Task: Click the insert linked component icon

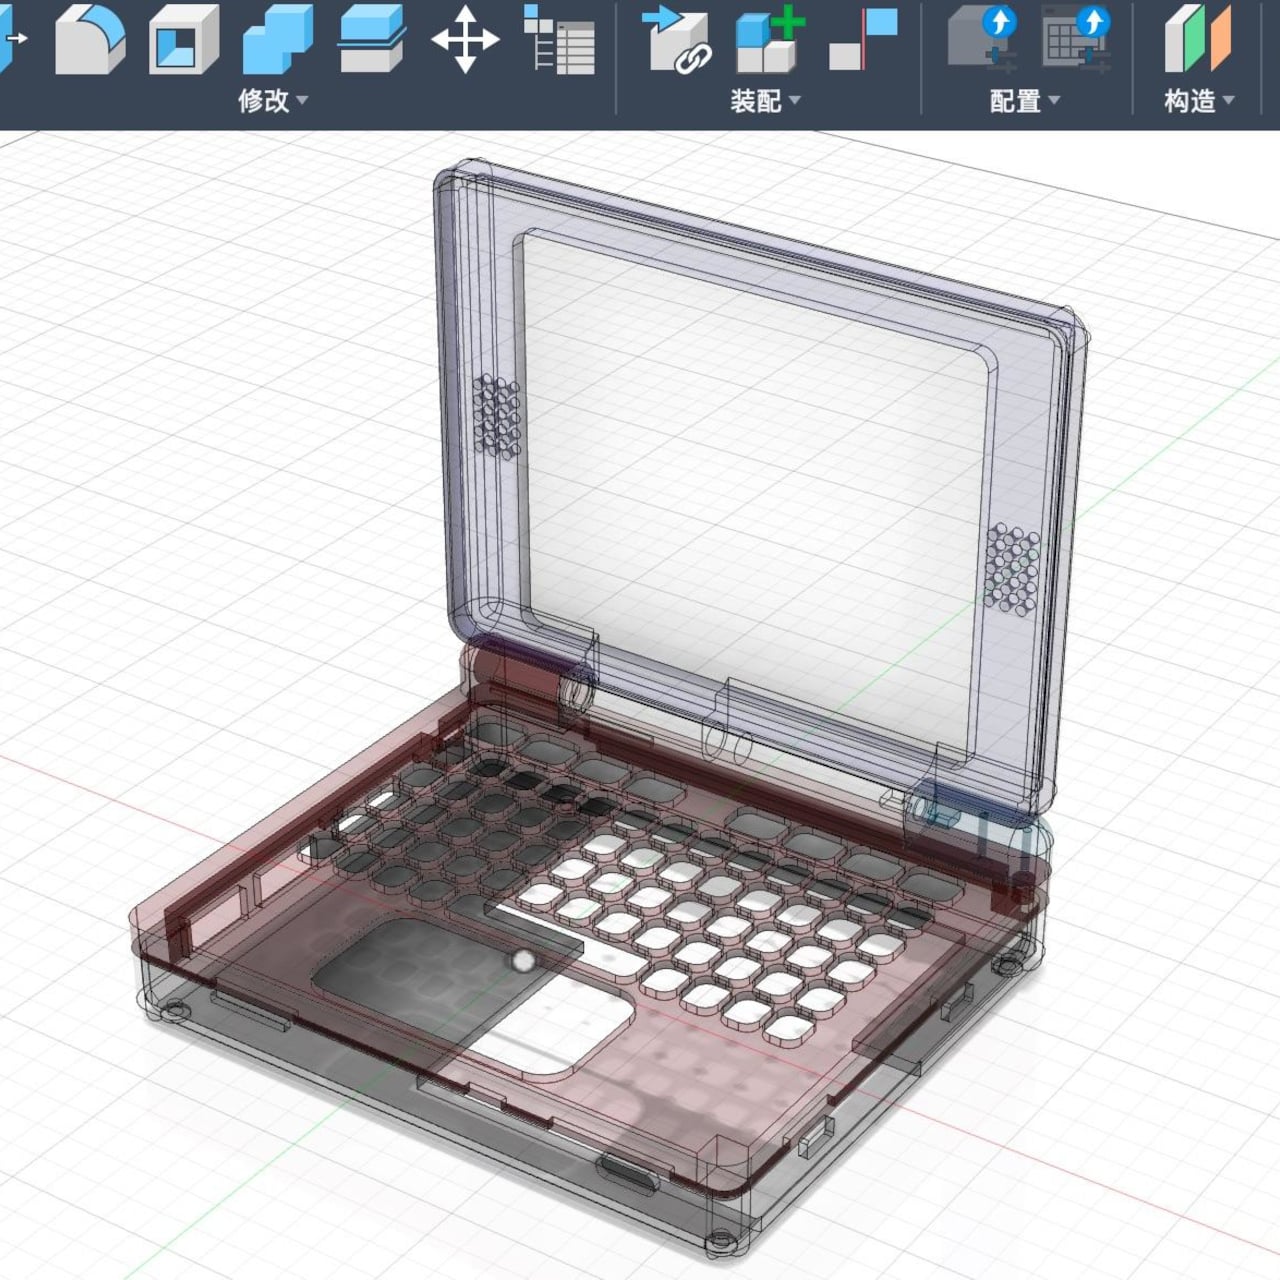Action: coord(676,41)
